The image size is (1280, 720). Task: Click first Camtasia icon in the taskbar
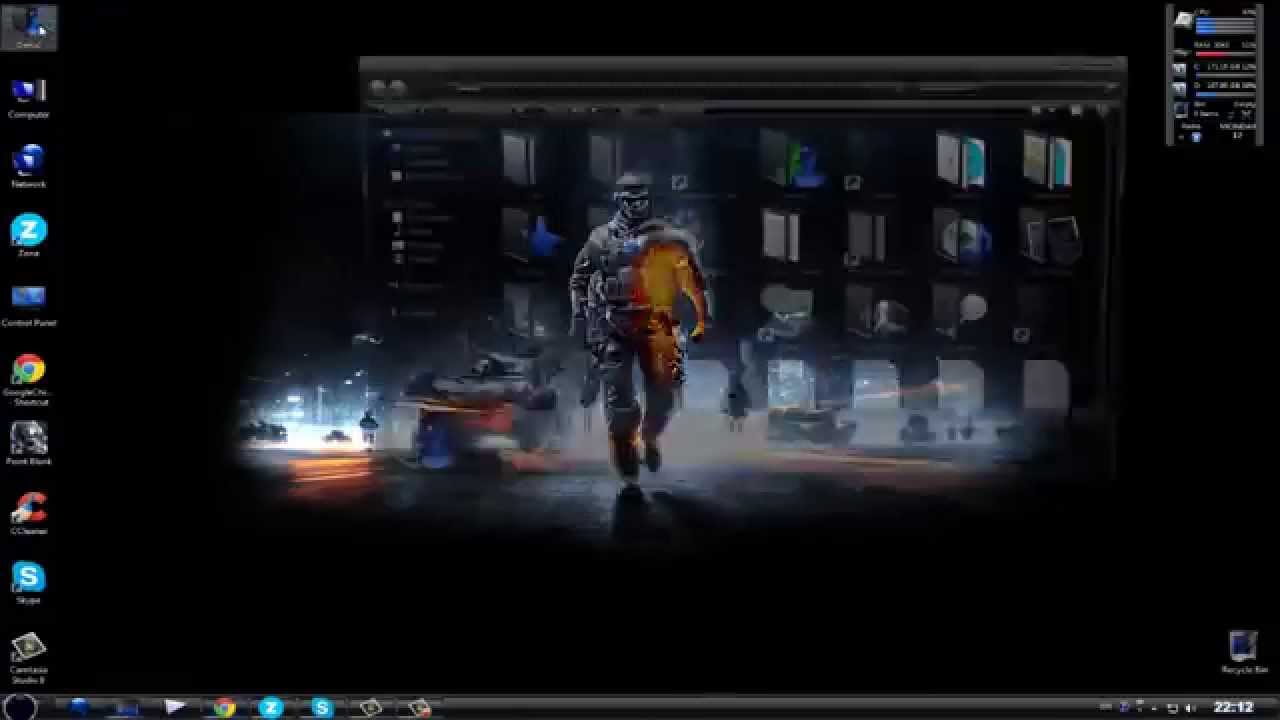pos(370,707)
